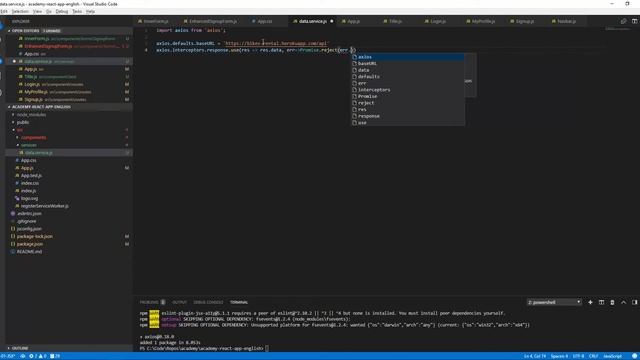
Task: Choose 'interceptors' autocomplete suggestion
Action: [408, 90]
